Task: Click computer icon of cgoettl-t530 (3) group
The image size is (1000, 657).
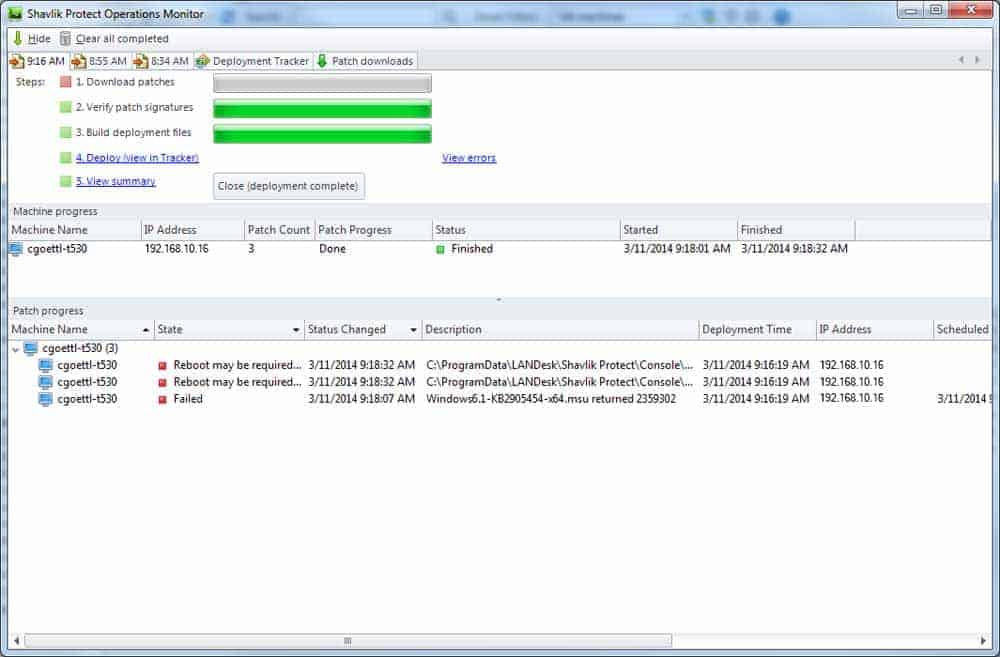Action: [x=30, y=348]
